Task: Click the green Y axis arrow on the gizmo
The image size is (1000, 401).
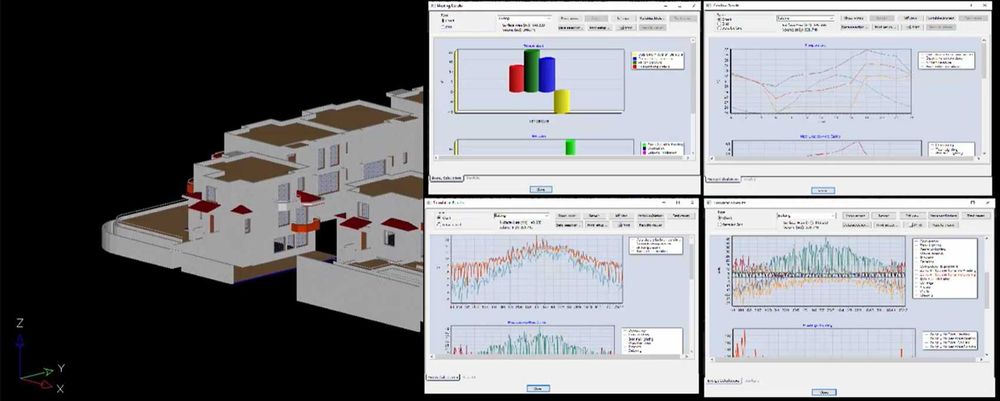Action: pos(38,372)
